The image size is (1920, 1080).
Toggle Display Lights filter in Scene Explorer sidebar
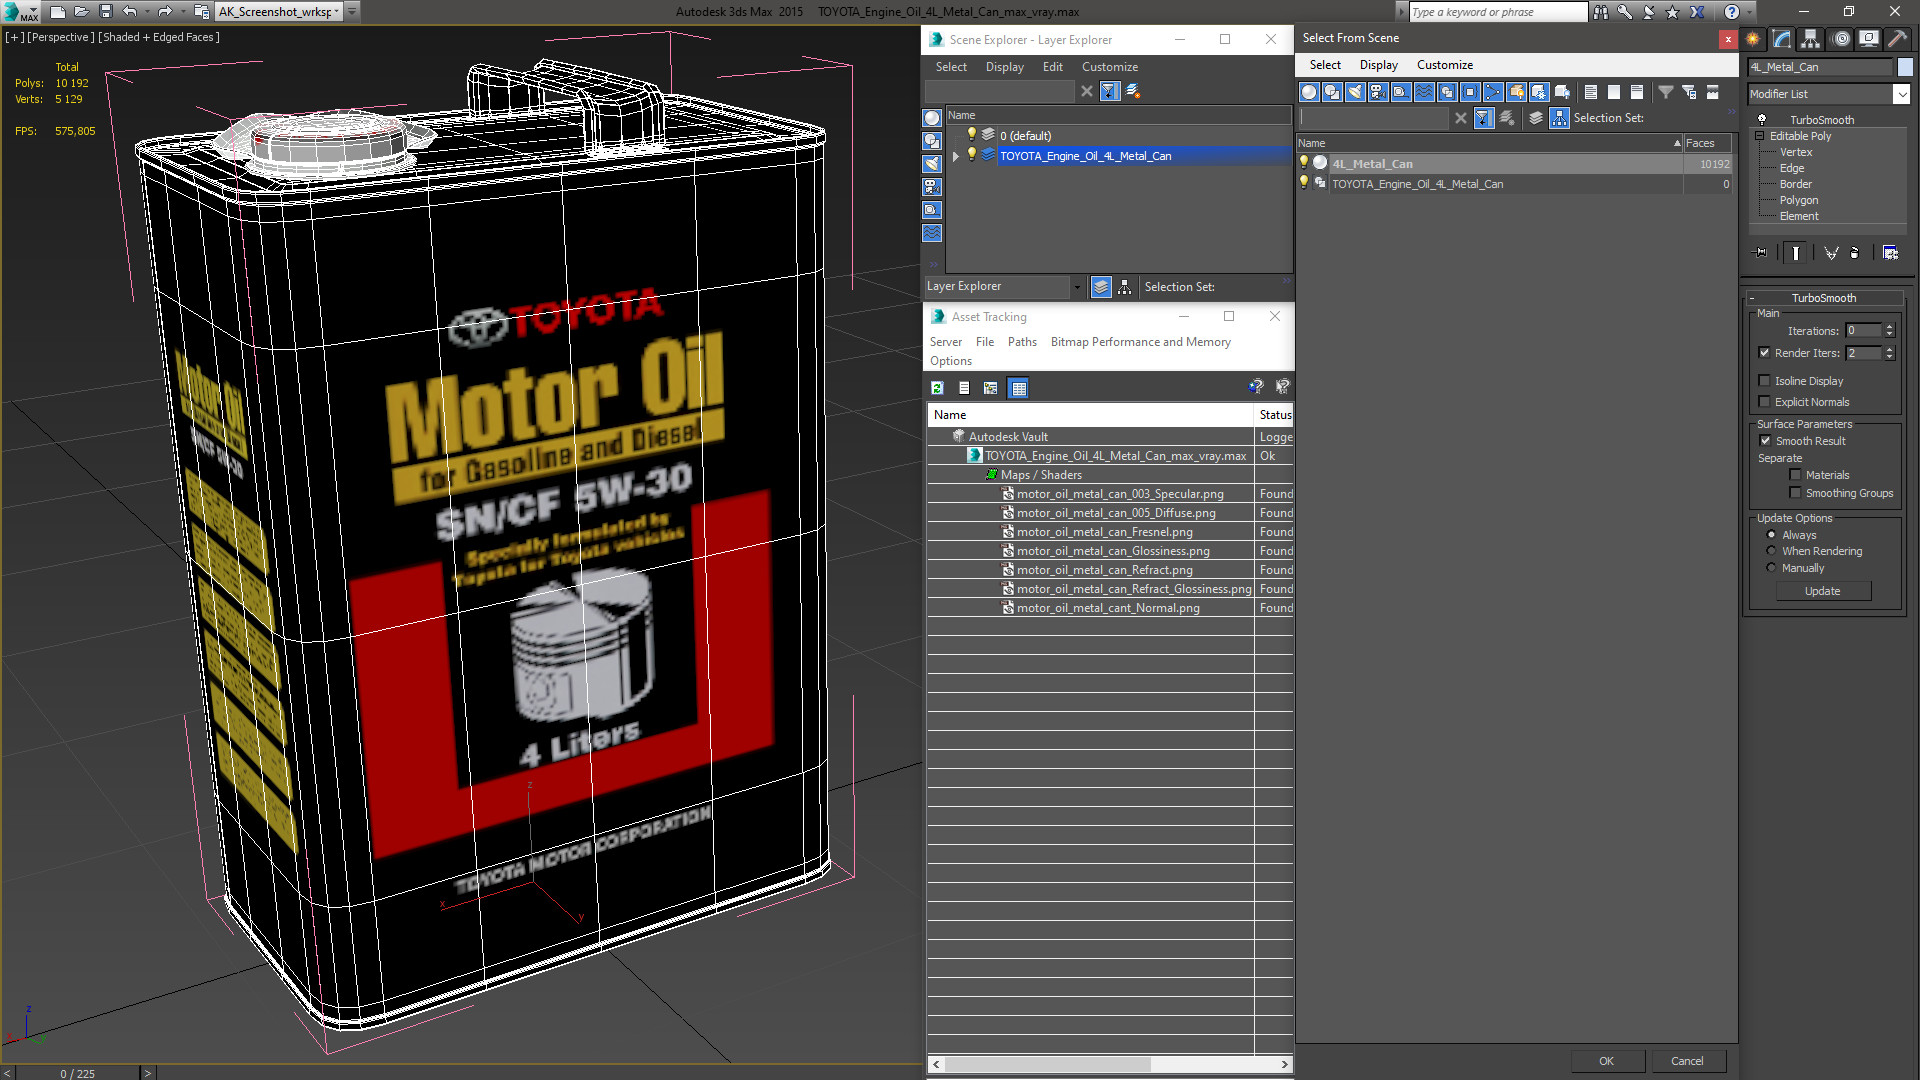pos(932,164)
